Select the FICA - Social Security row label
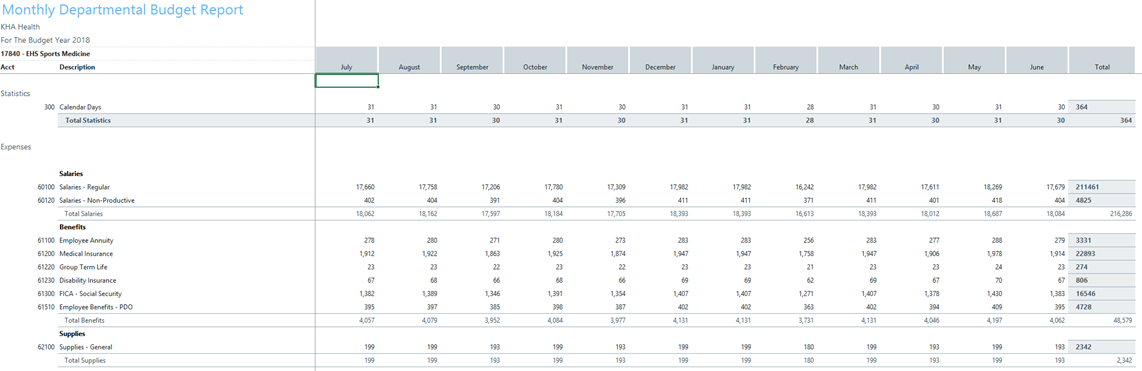 click(x=90, y=294)
